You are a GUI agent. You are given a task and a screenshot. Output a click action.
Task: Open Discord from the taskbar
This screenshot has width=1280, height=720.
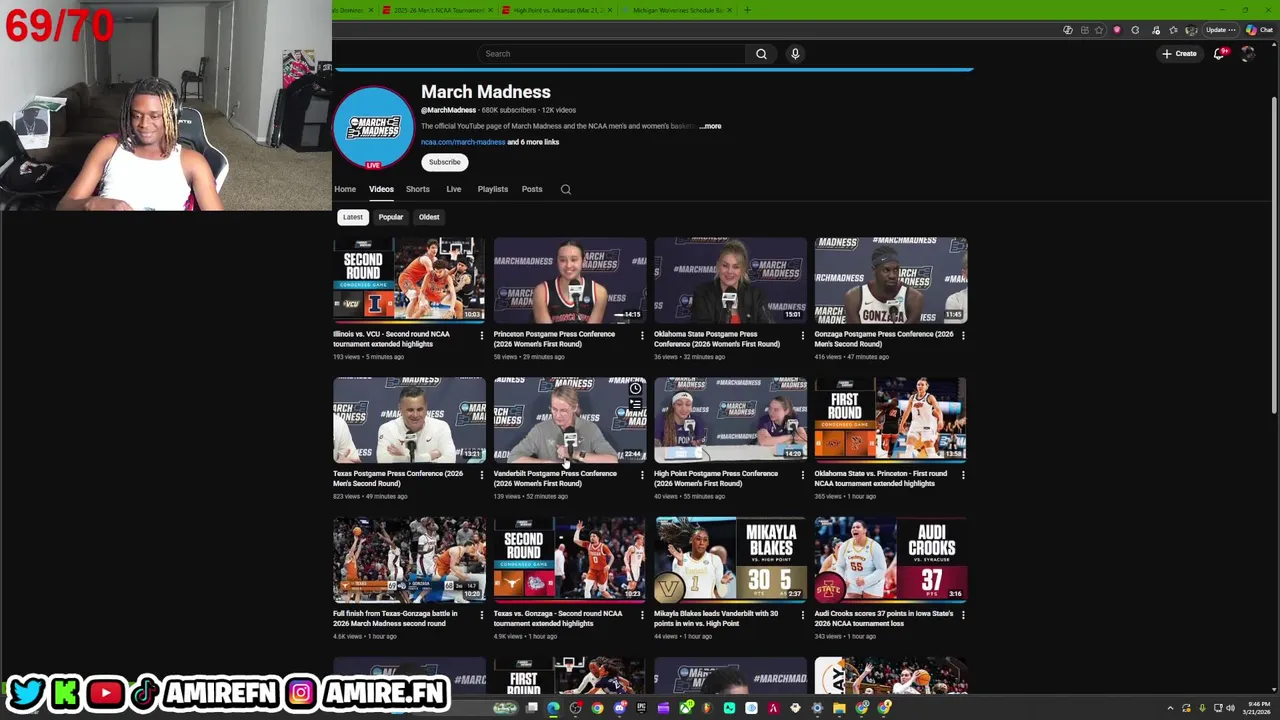619,708
